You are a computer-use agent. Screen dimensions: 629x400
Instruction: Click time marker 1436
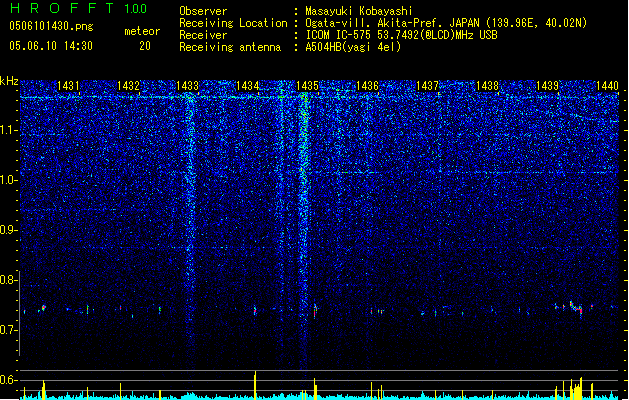367,86
